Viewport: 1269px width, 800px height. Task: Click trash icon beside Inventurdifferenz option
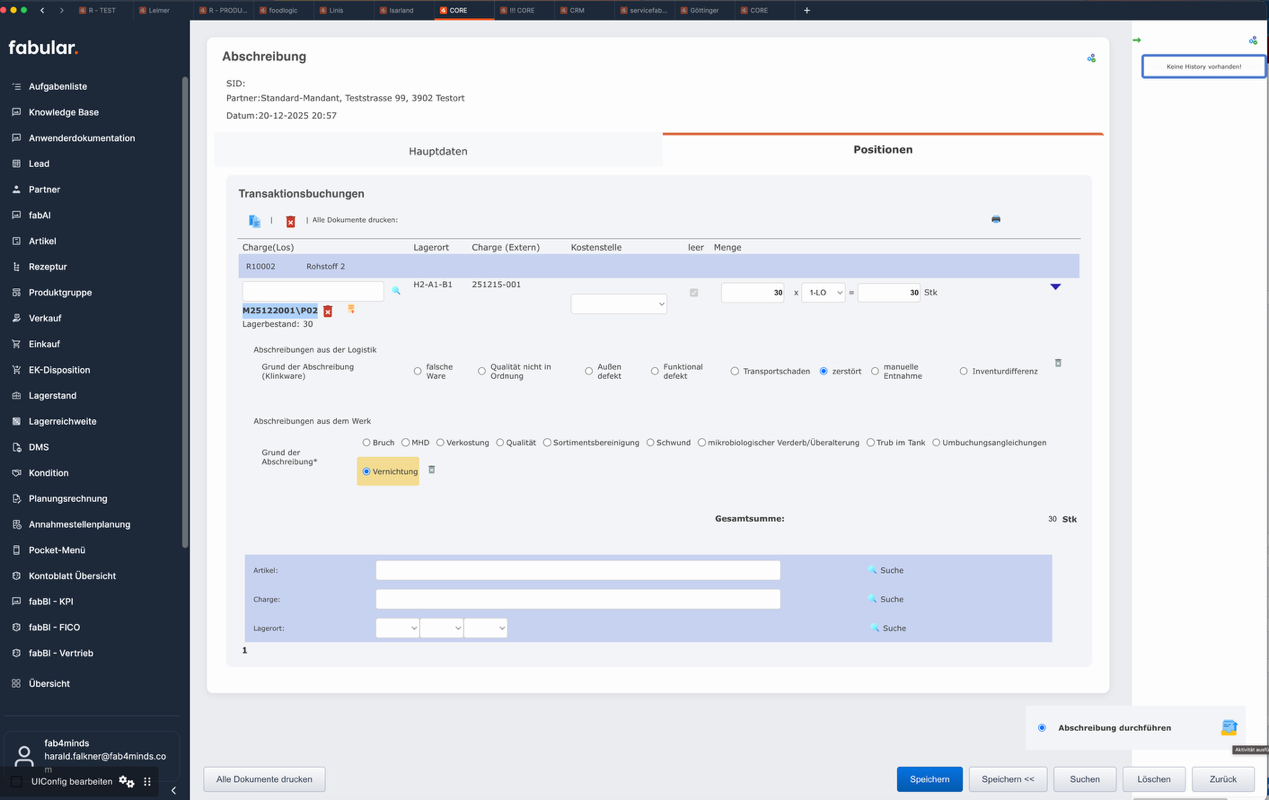coord(1058,363)
